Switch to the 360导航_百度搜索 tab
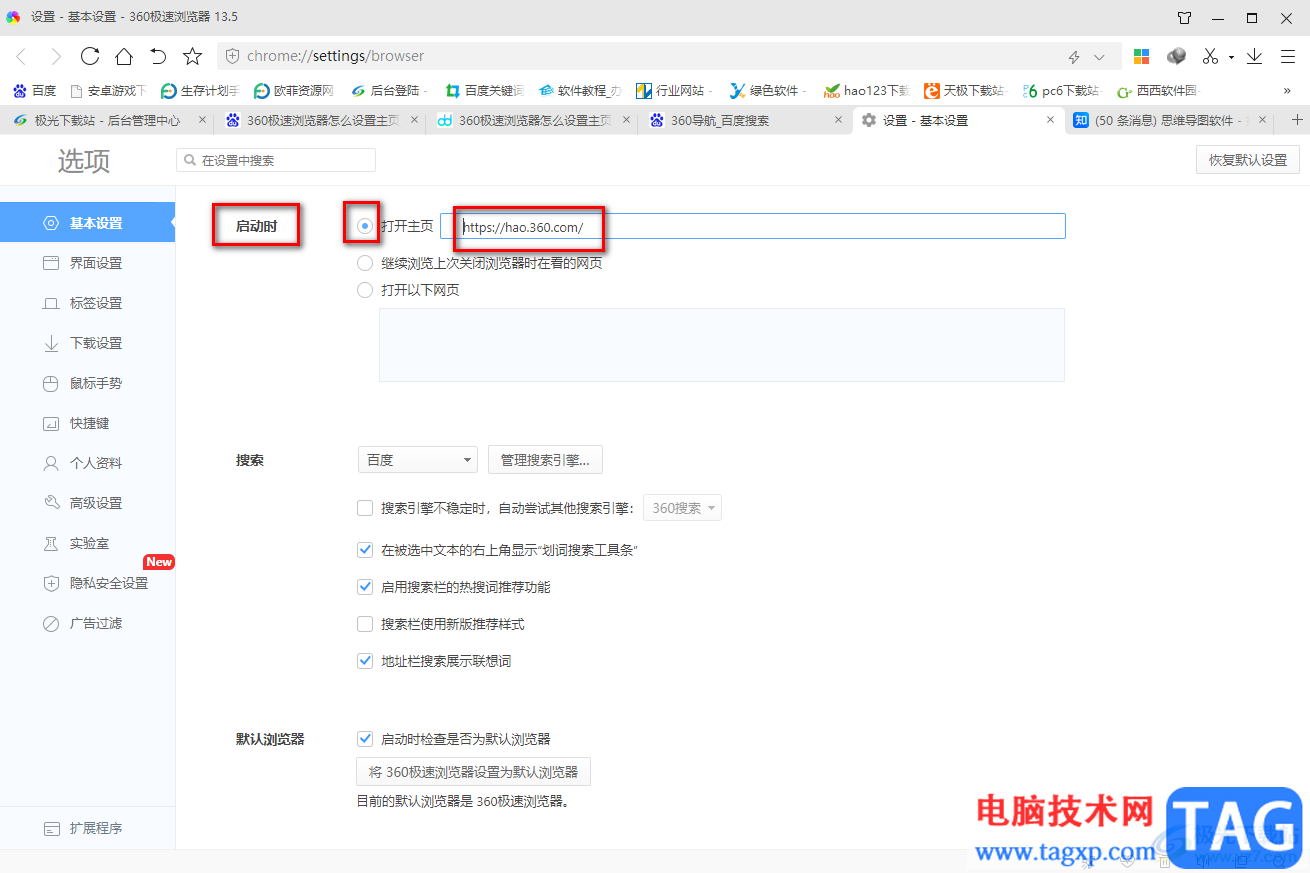 746,120
